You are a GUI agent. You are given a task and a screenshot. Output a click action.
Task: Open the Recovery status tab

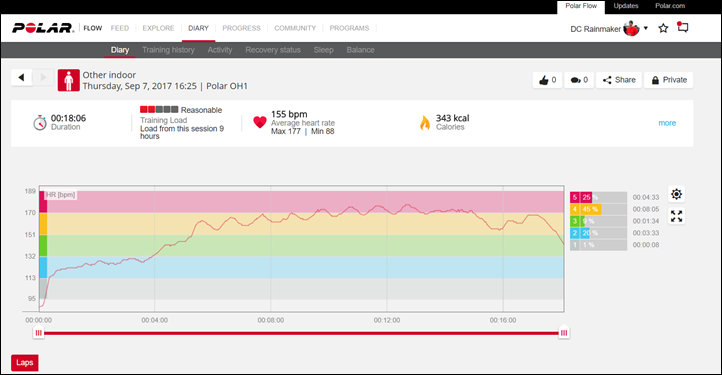273,50
